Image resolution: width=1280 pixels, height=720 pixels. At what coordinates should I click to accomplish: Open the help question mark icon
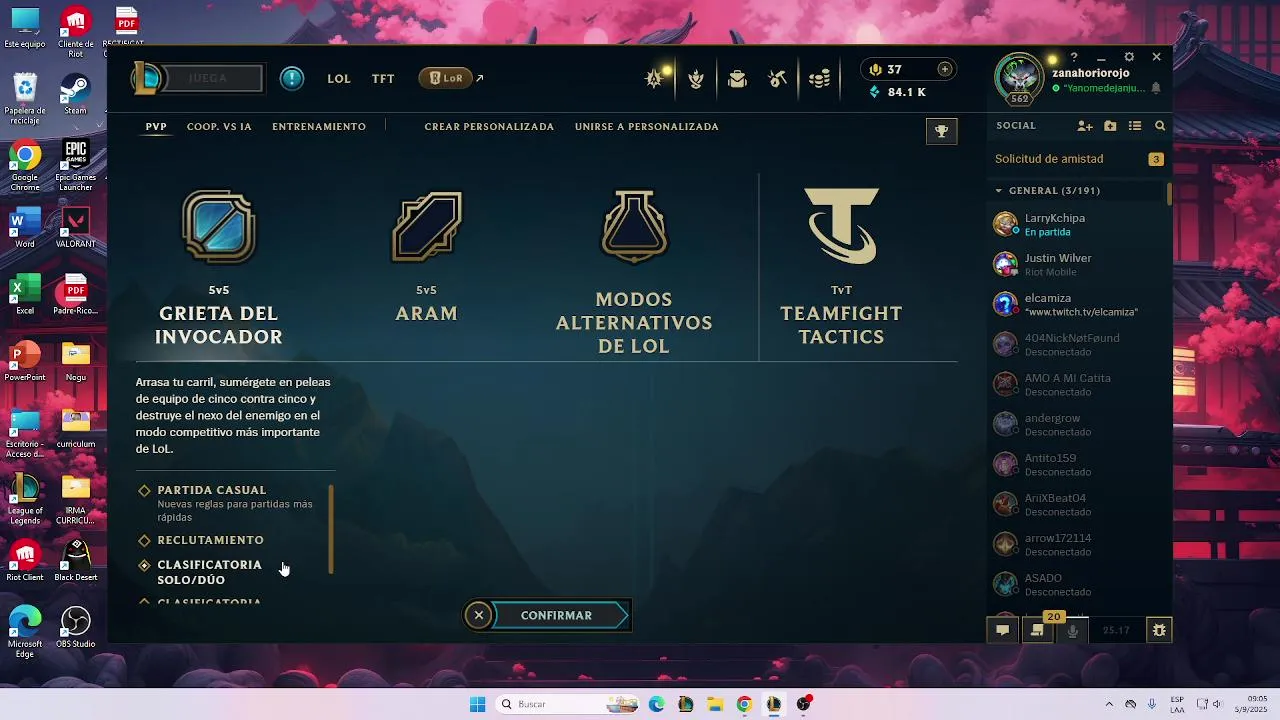tap(1074, 57)
